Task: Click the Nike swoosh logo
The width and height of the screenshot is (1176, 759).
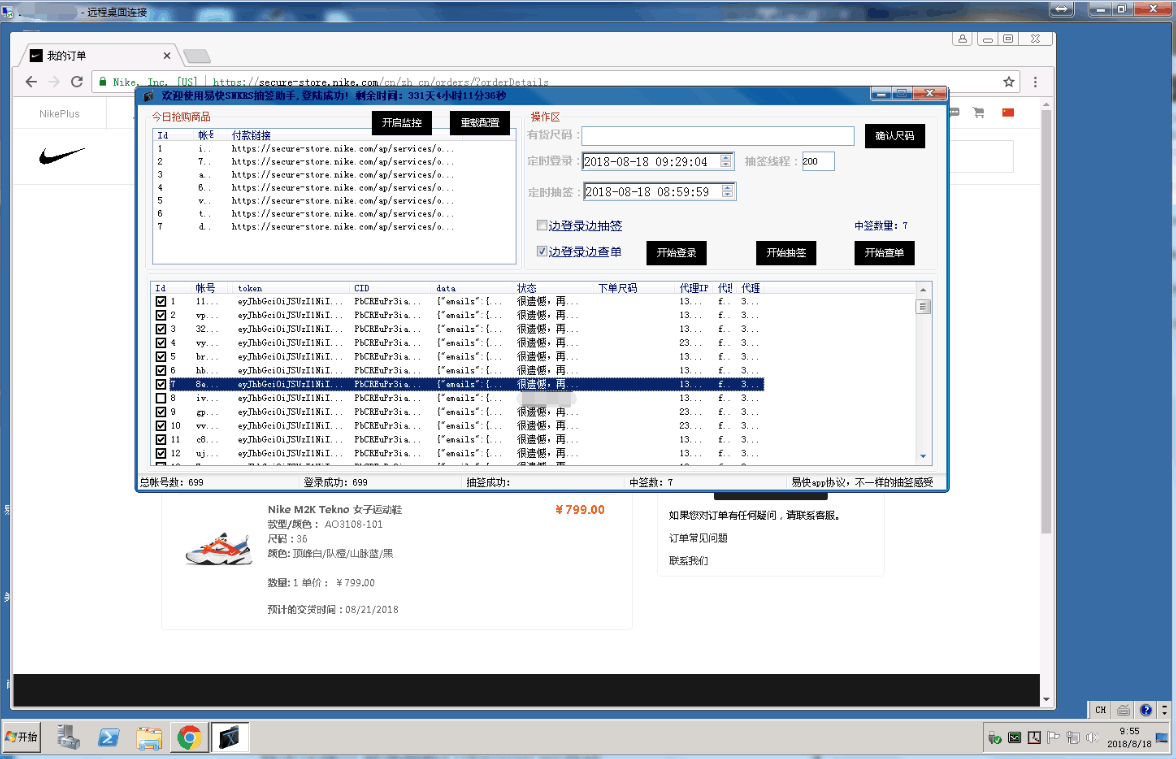Action: 62,155
